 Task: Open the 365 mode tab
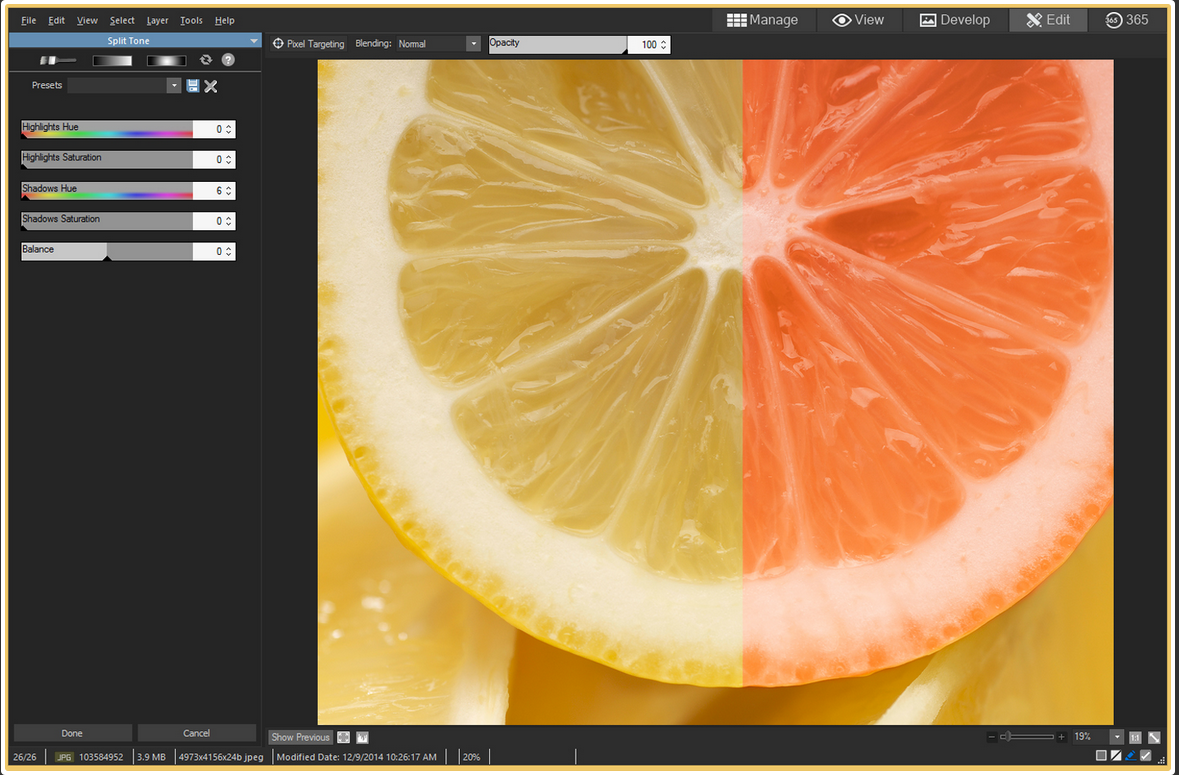(x=1127, y=20)
